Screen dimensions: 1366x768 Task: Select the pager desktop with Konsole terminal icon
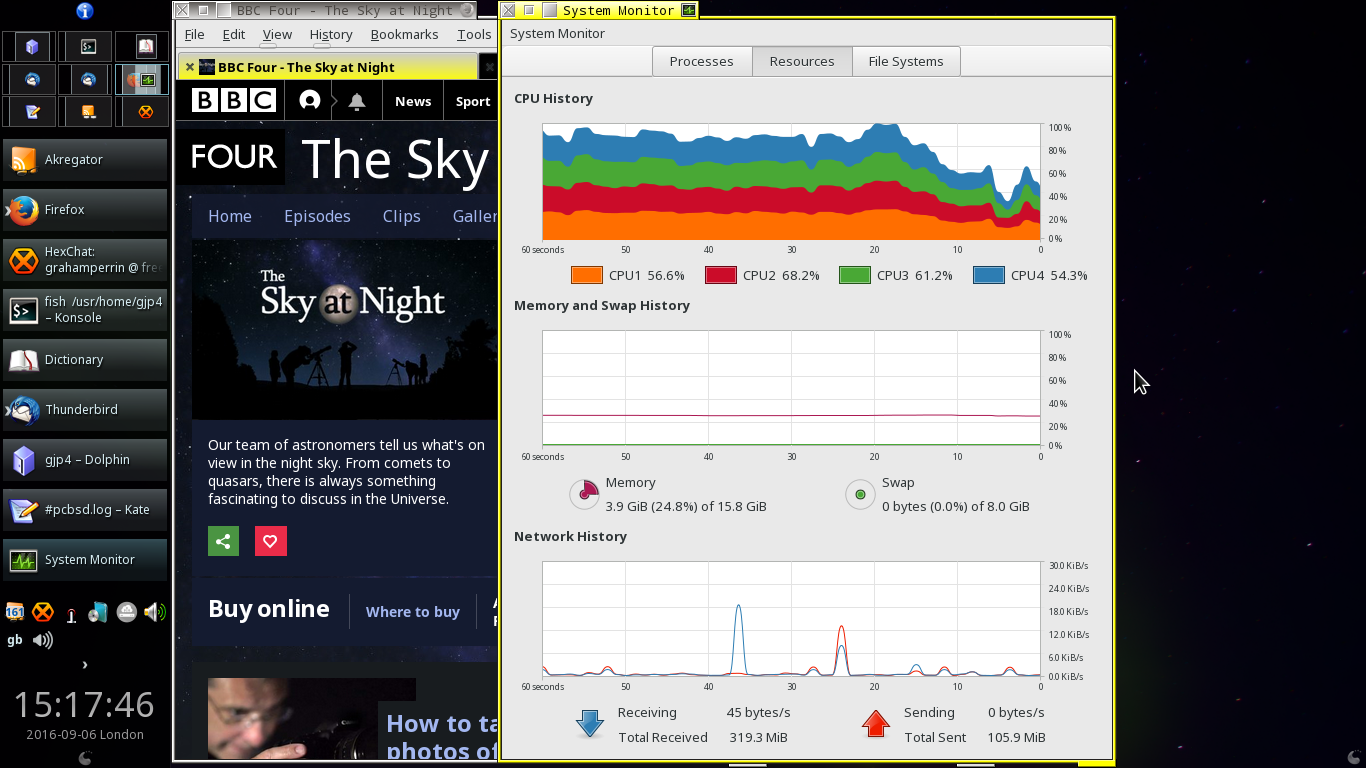click(x=85, y=47)
